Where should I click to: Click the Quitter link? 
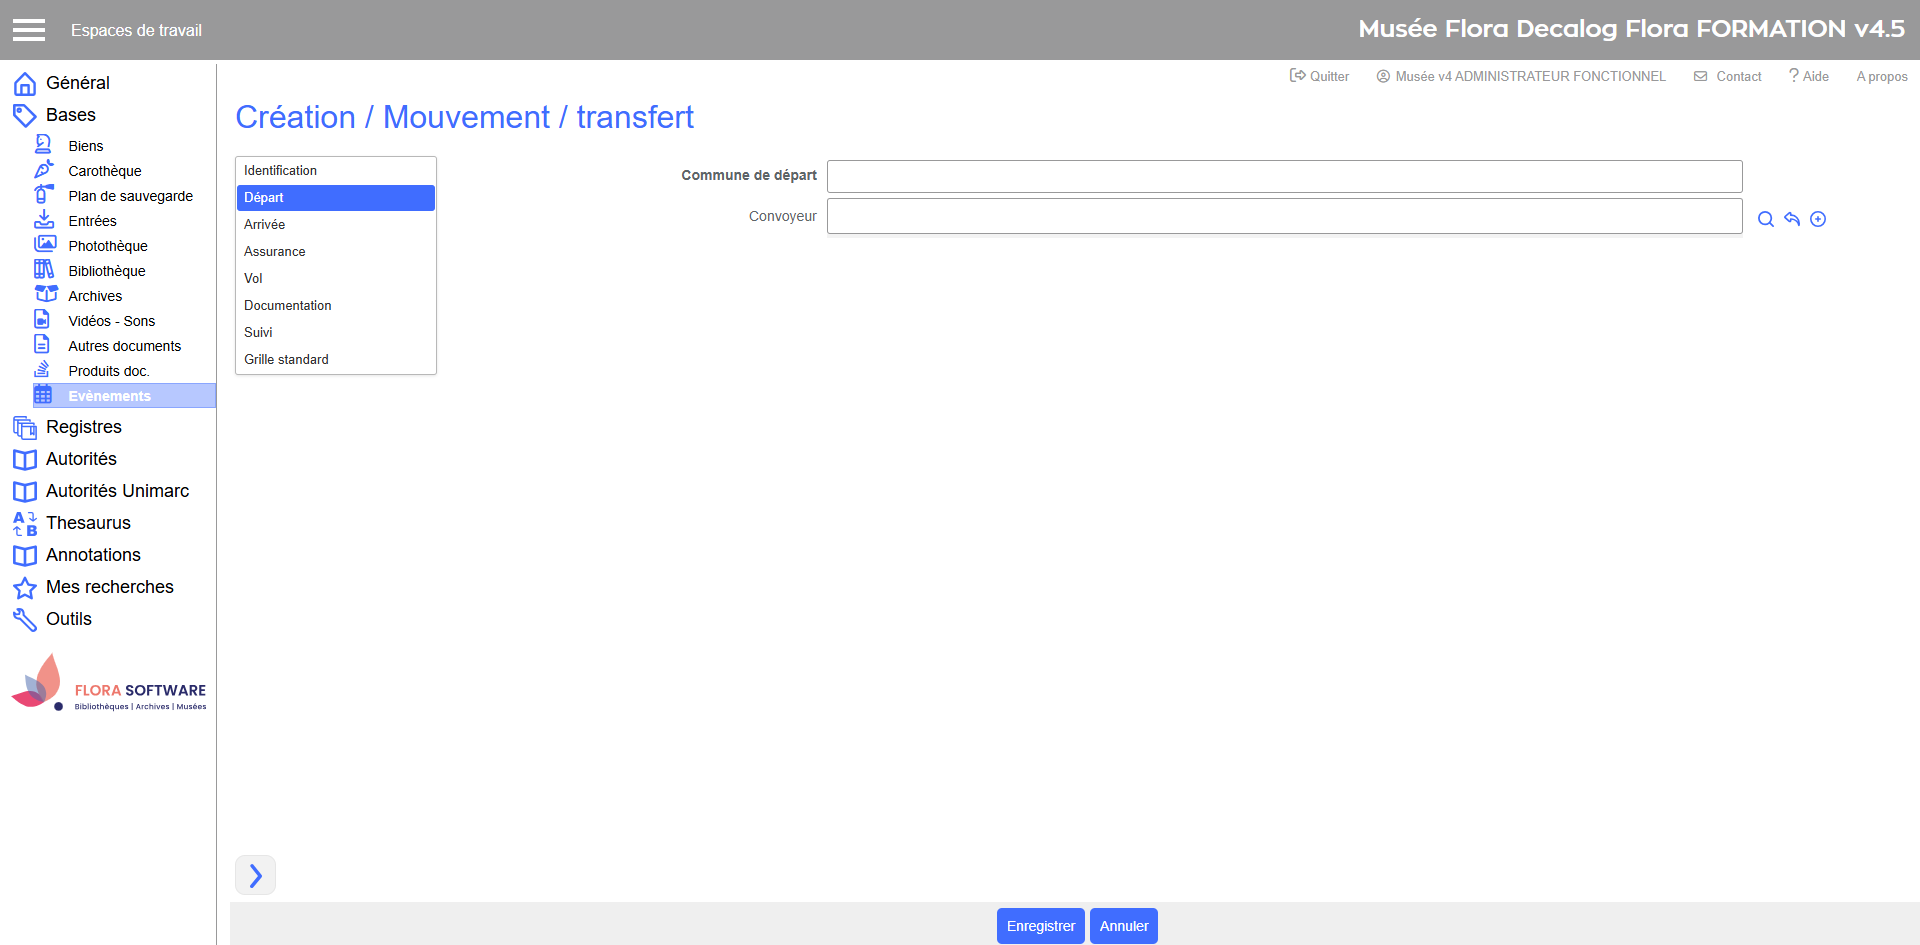coord(1320,76)
